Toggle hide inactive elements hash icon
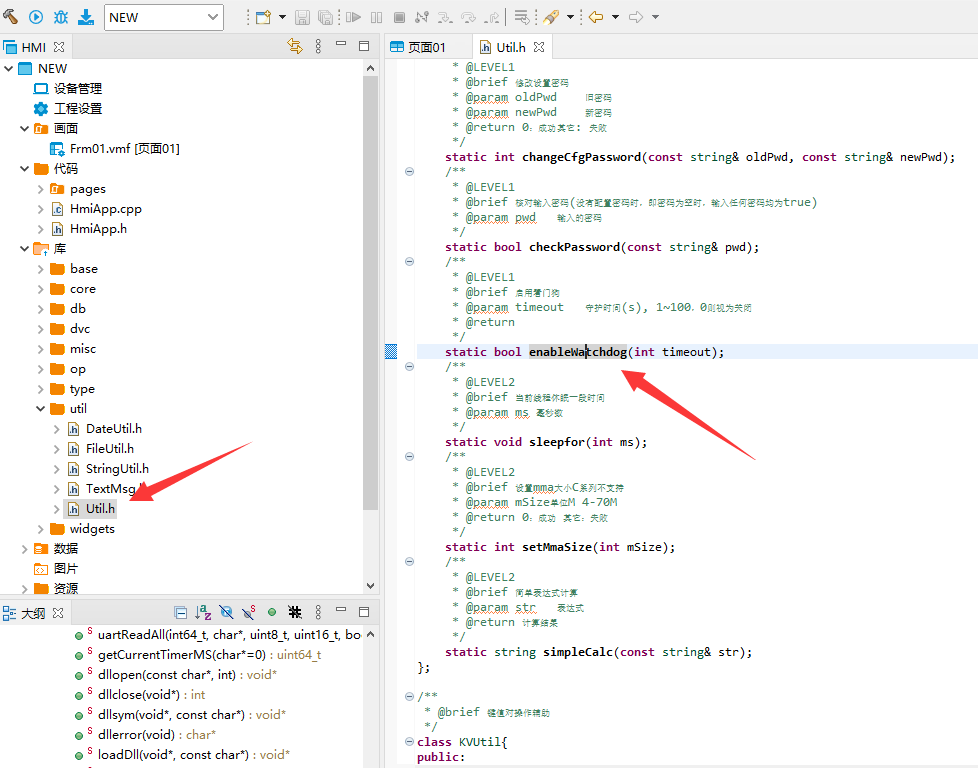The image size is (978, 768). coord(295,613)
